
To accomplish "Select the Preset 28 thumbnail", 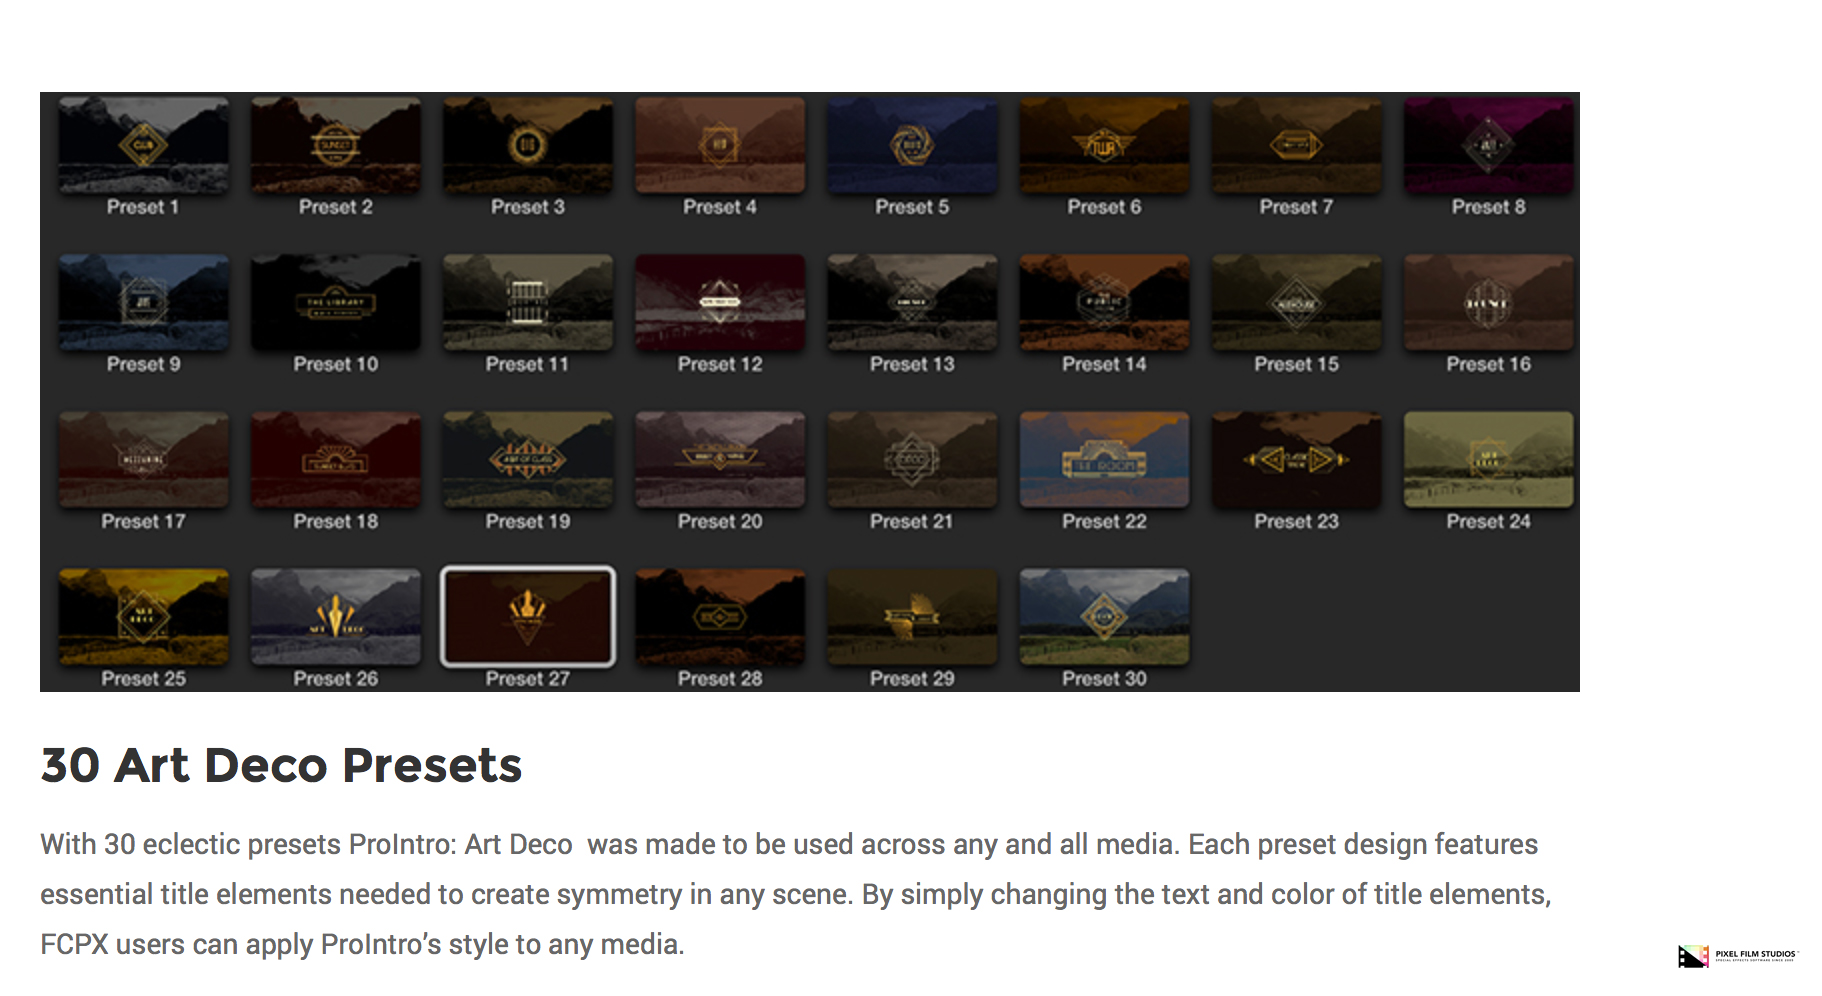I will (720, 616).
